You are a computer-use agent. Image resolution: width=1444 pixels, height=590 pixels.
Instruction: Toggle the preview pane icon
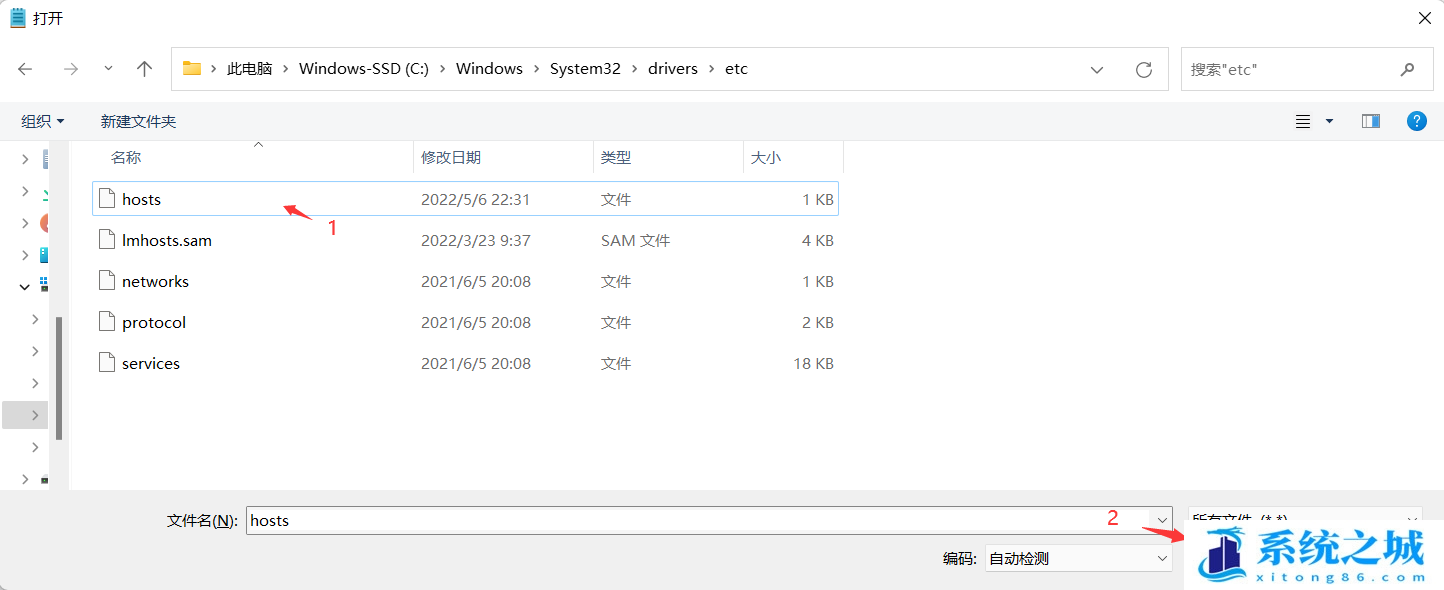tap(1371, 121)
